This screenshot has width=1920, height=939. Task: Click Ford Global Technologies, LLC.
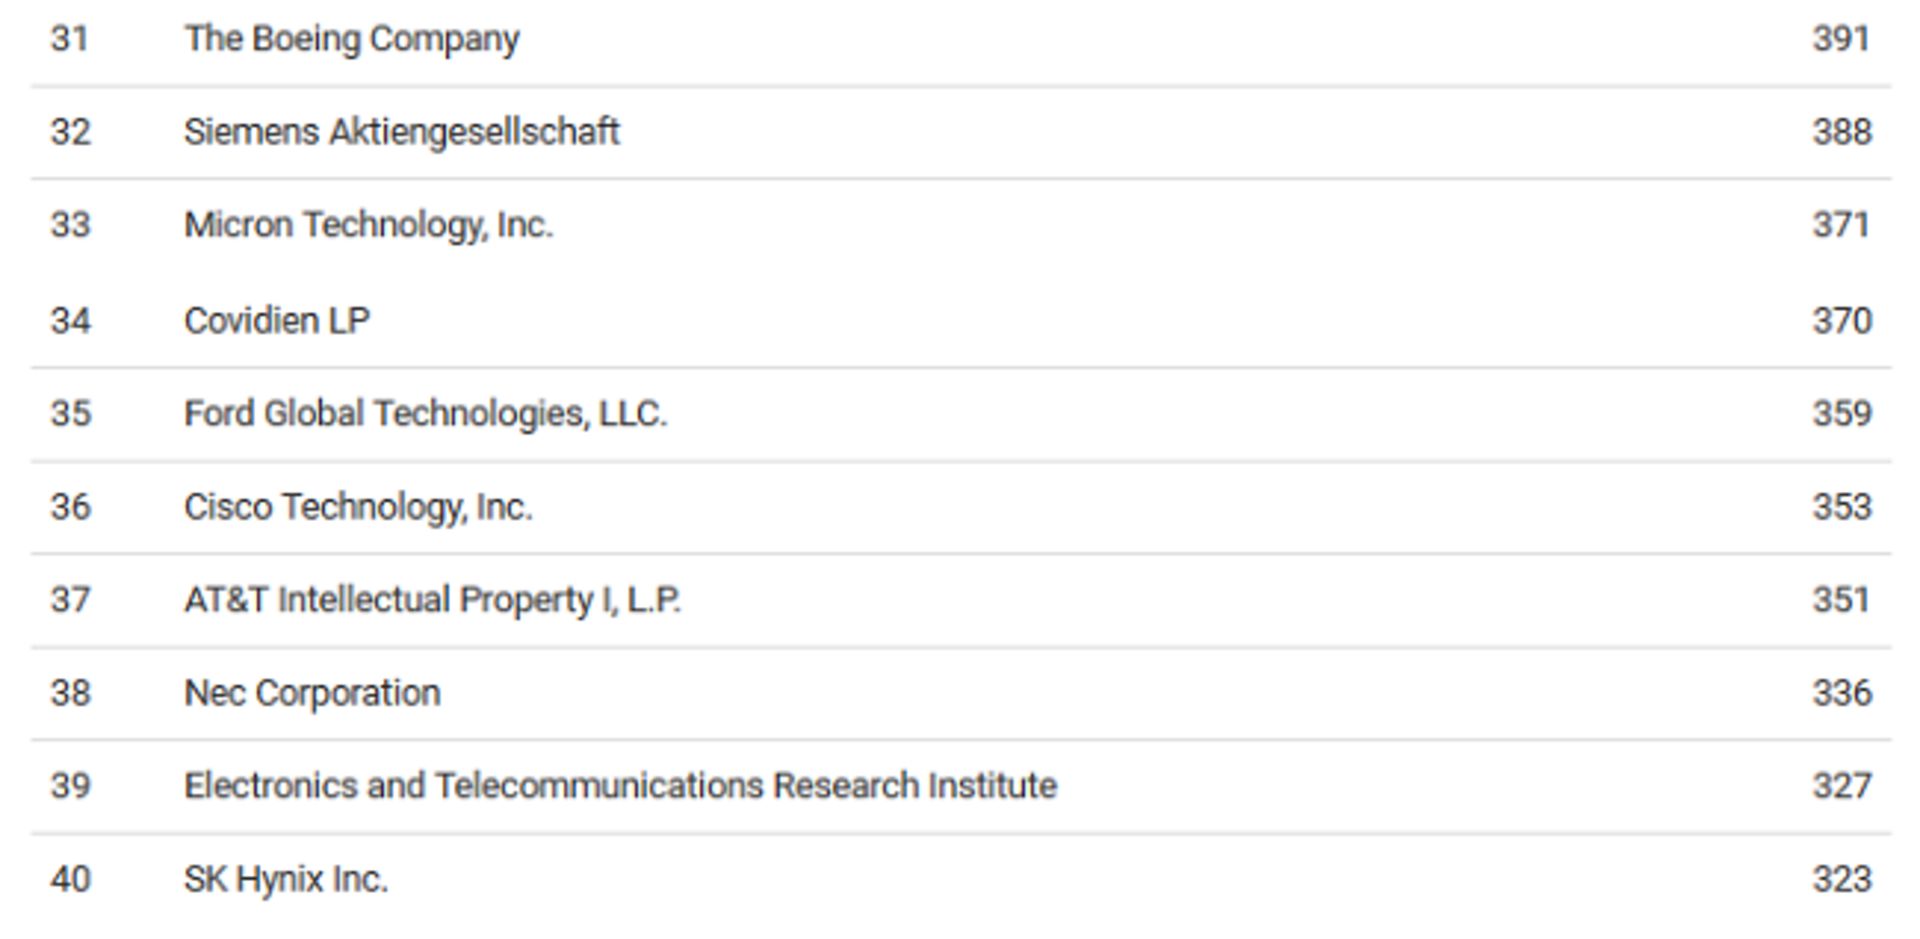(425, 414)
